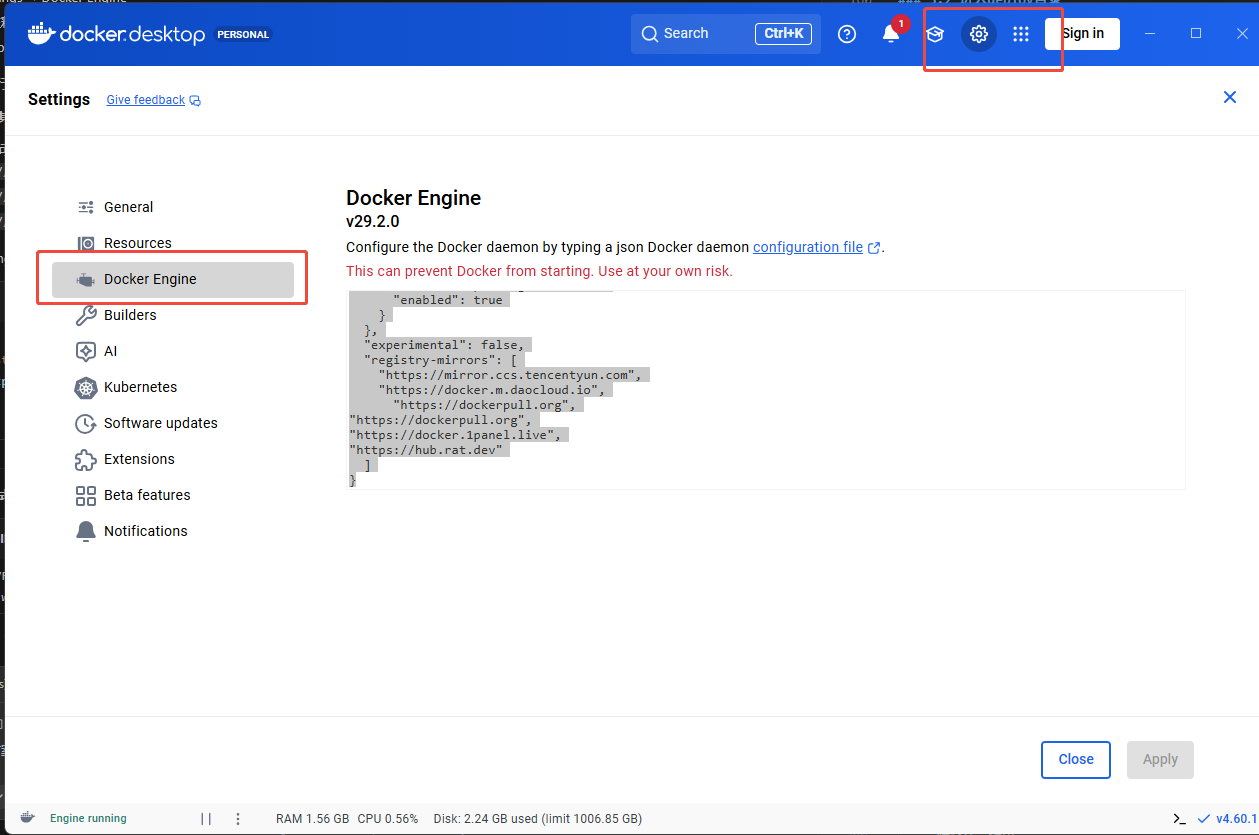This screenshot has height=835, width=1259.
Task: Click the Engine running status text
Action: point(88,818)
